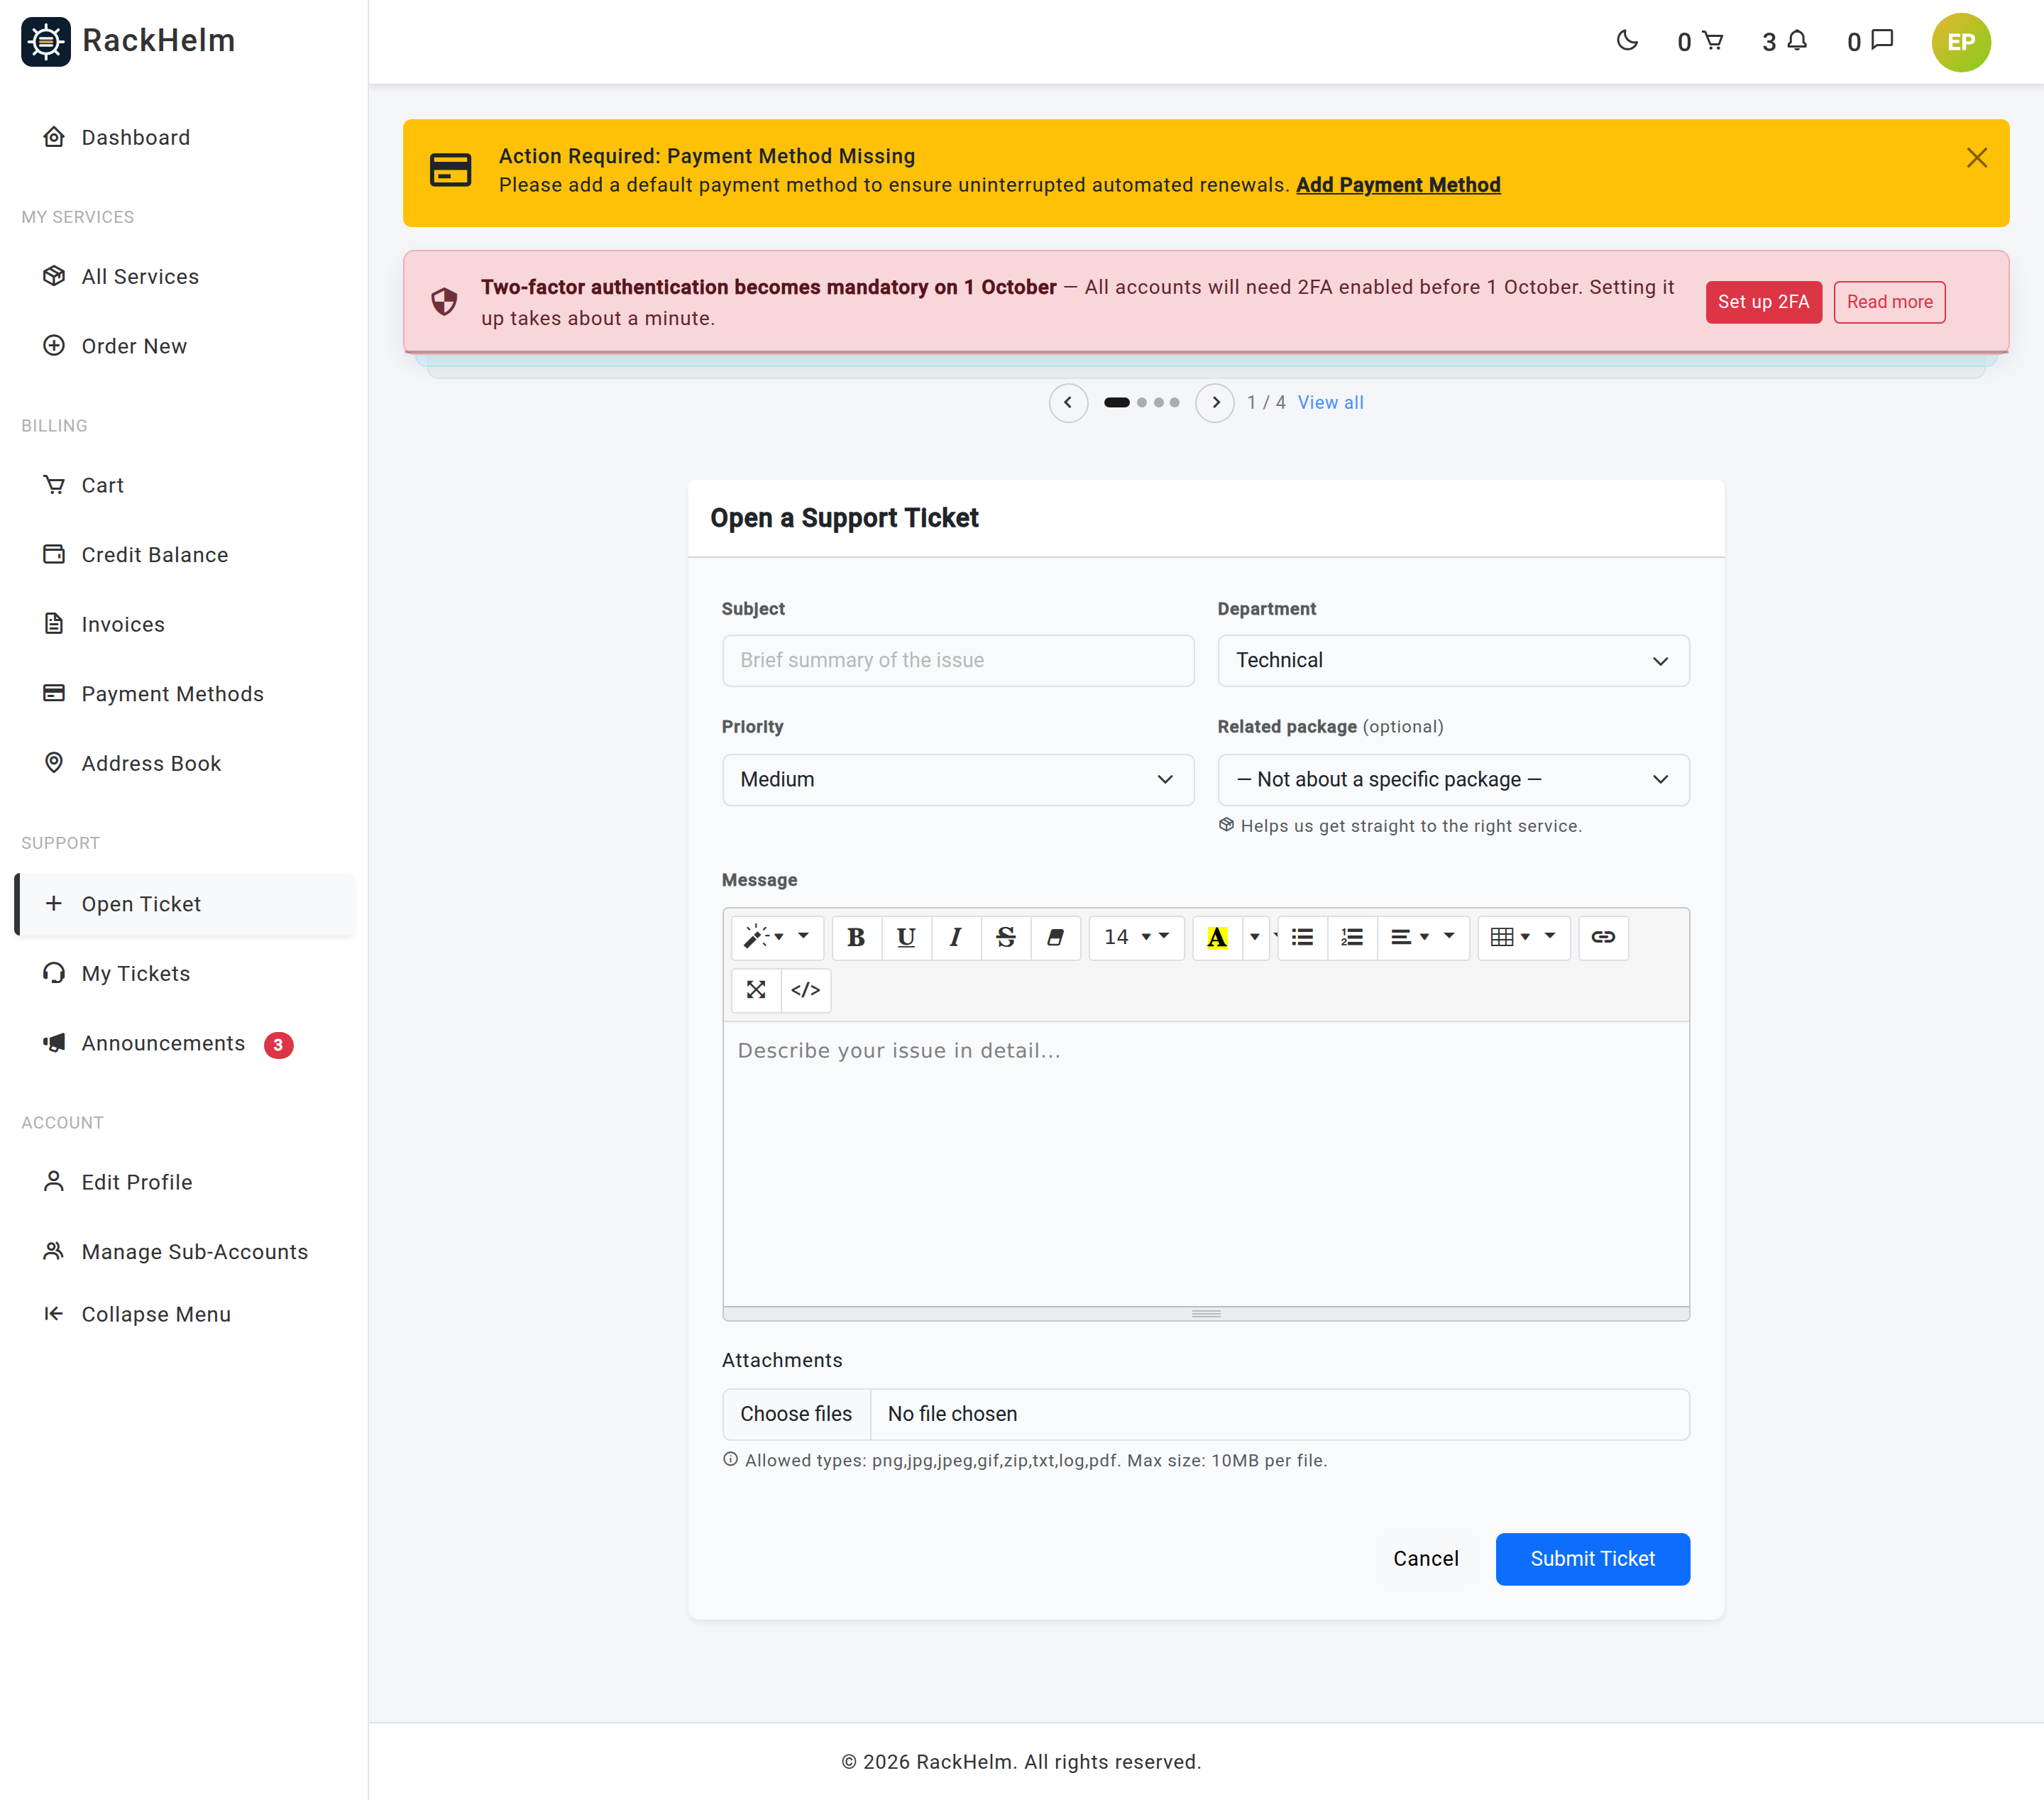Viewport: 2044px width, 1800px height.
Task: Toggle fullscreen editor mode
Action: tap(756, 991)
